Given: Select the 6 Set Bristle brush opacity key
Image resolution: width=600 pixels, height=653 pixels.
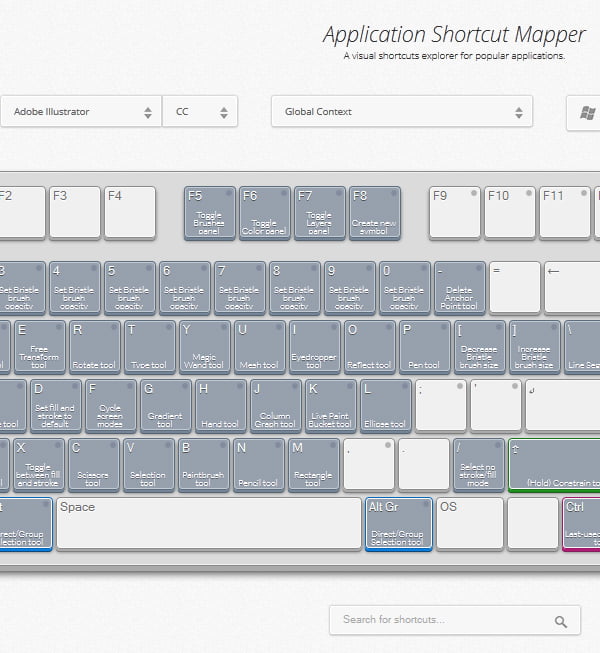Looking at the screenshot, I should click(x=185, y=288).
